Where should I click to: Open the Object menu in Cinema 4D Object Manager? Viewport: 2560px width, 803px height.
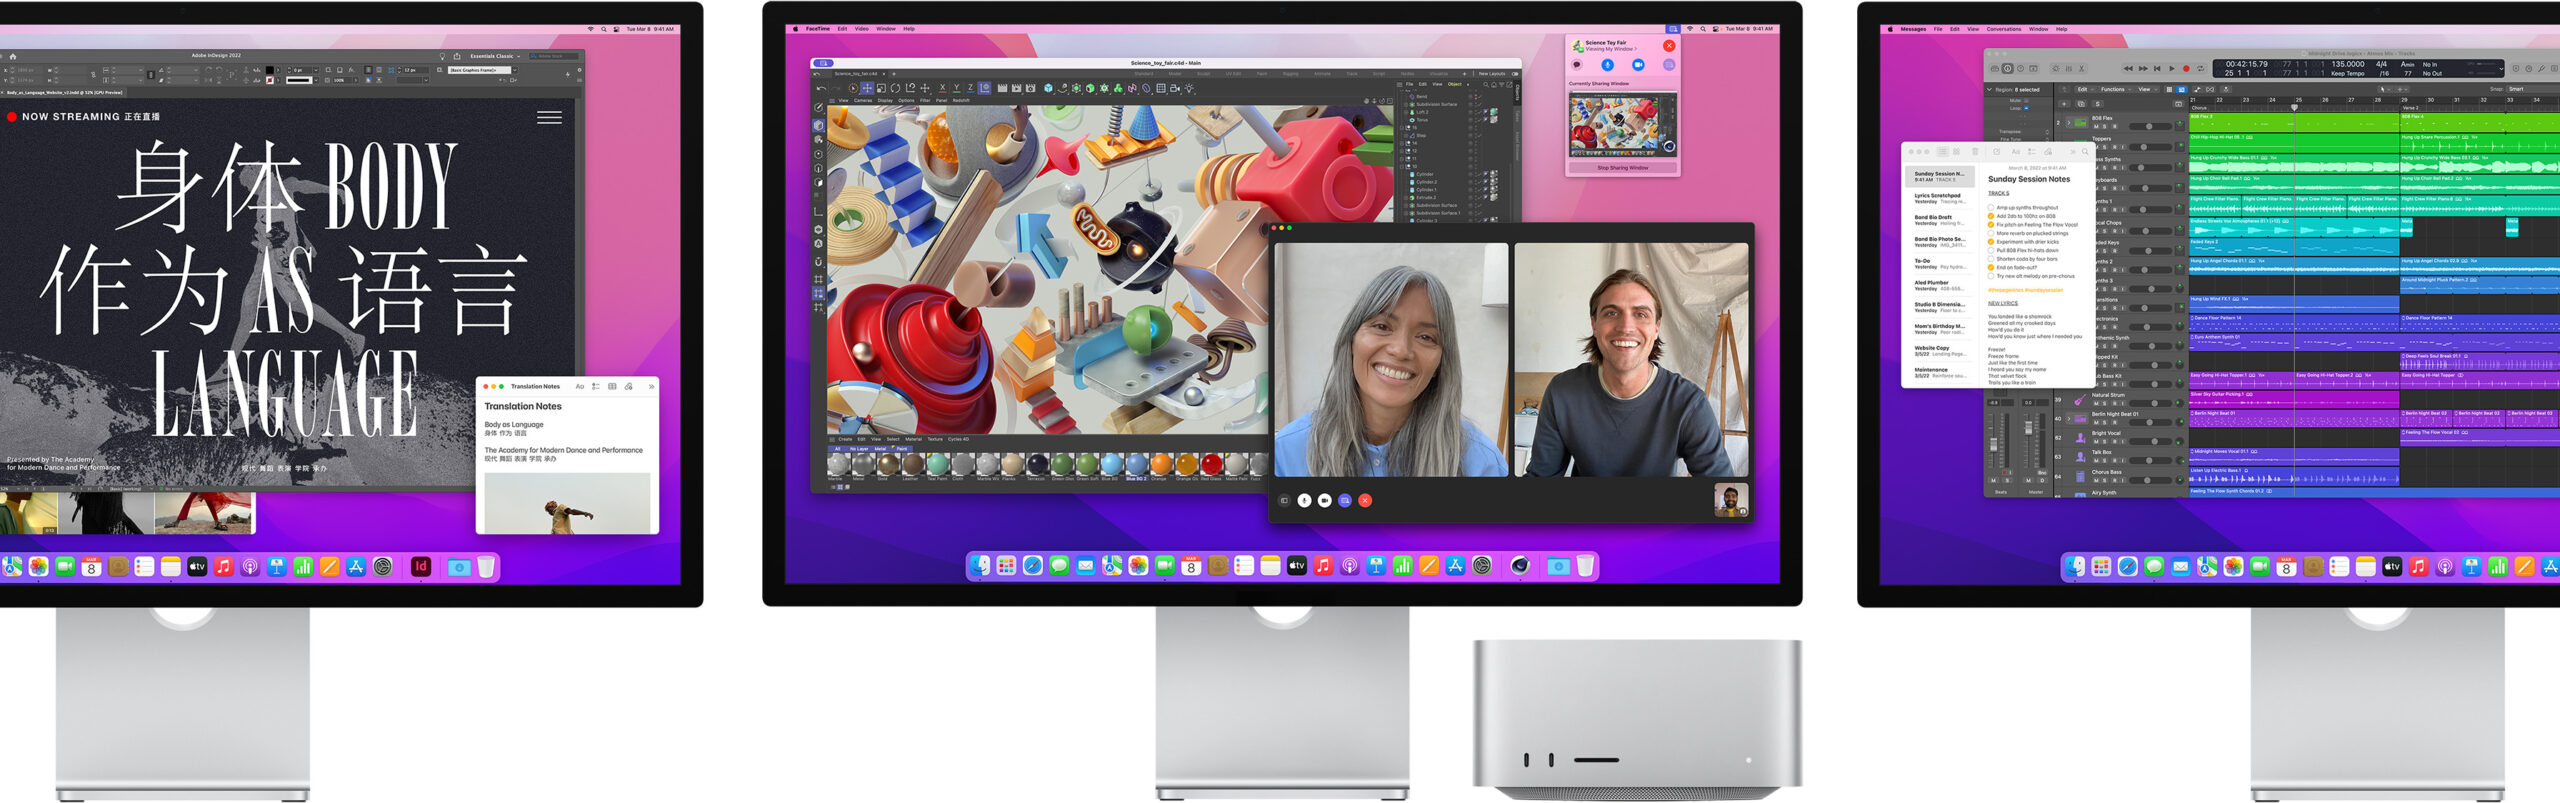1455,84
